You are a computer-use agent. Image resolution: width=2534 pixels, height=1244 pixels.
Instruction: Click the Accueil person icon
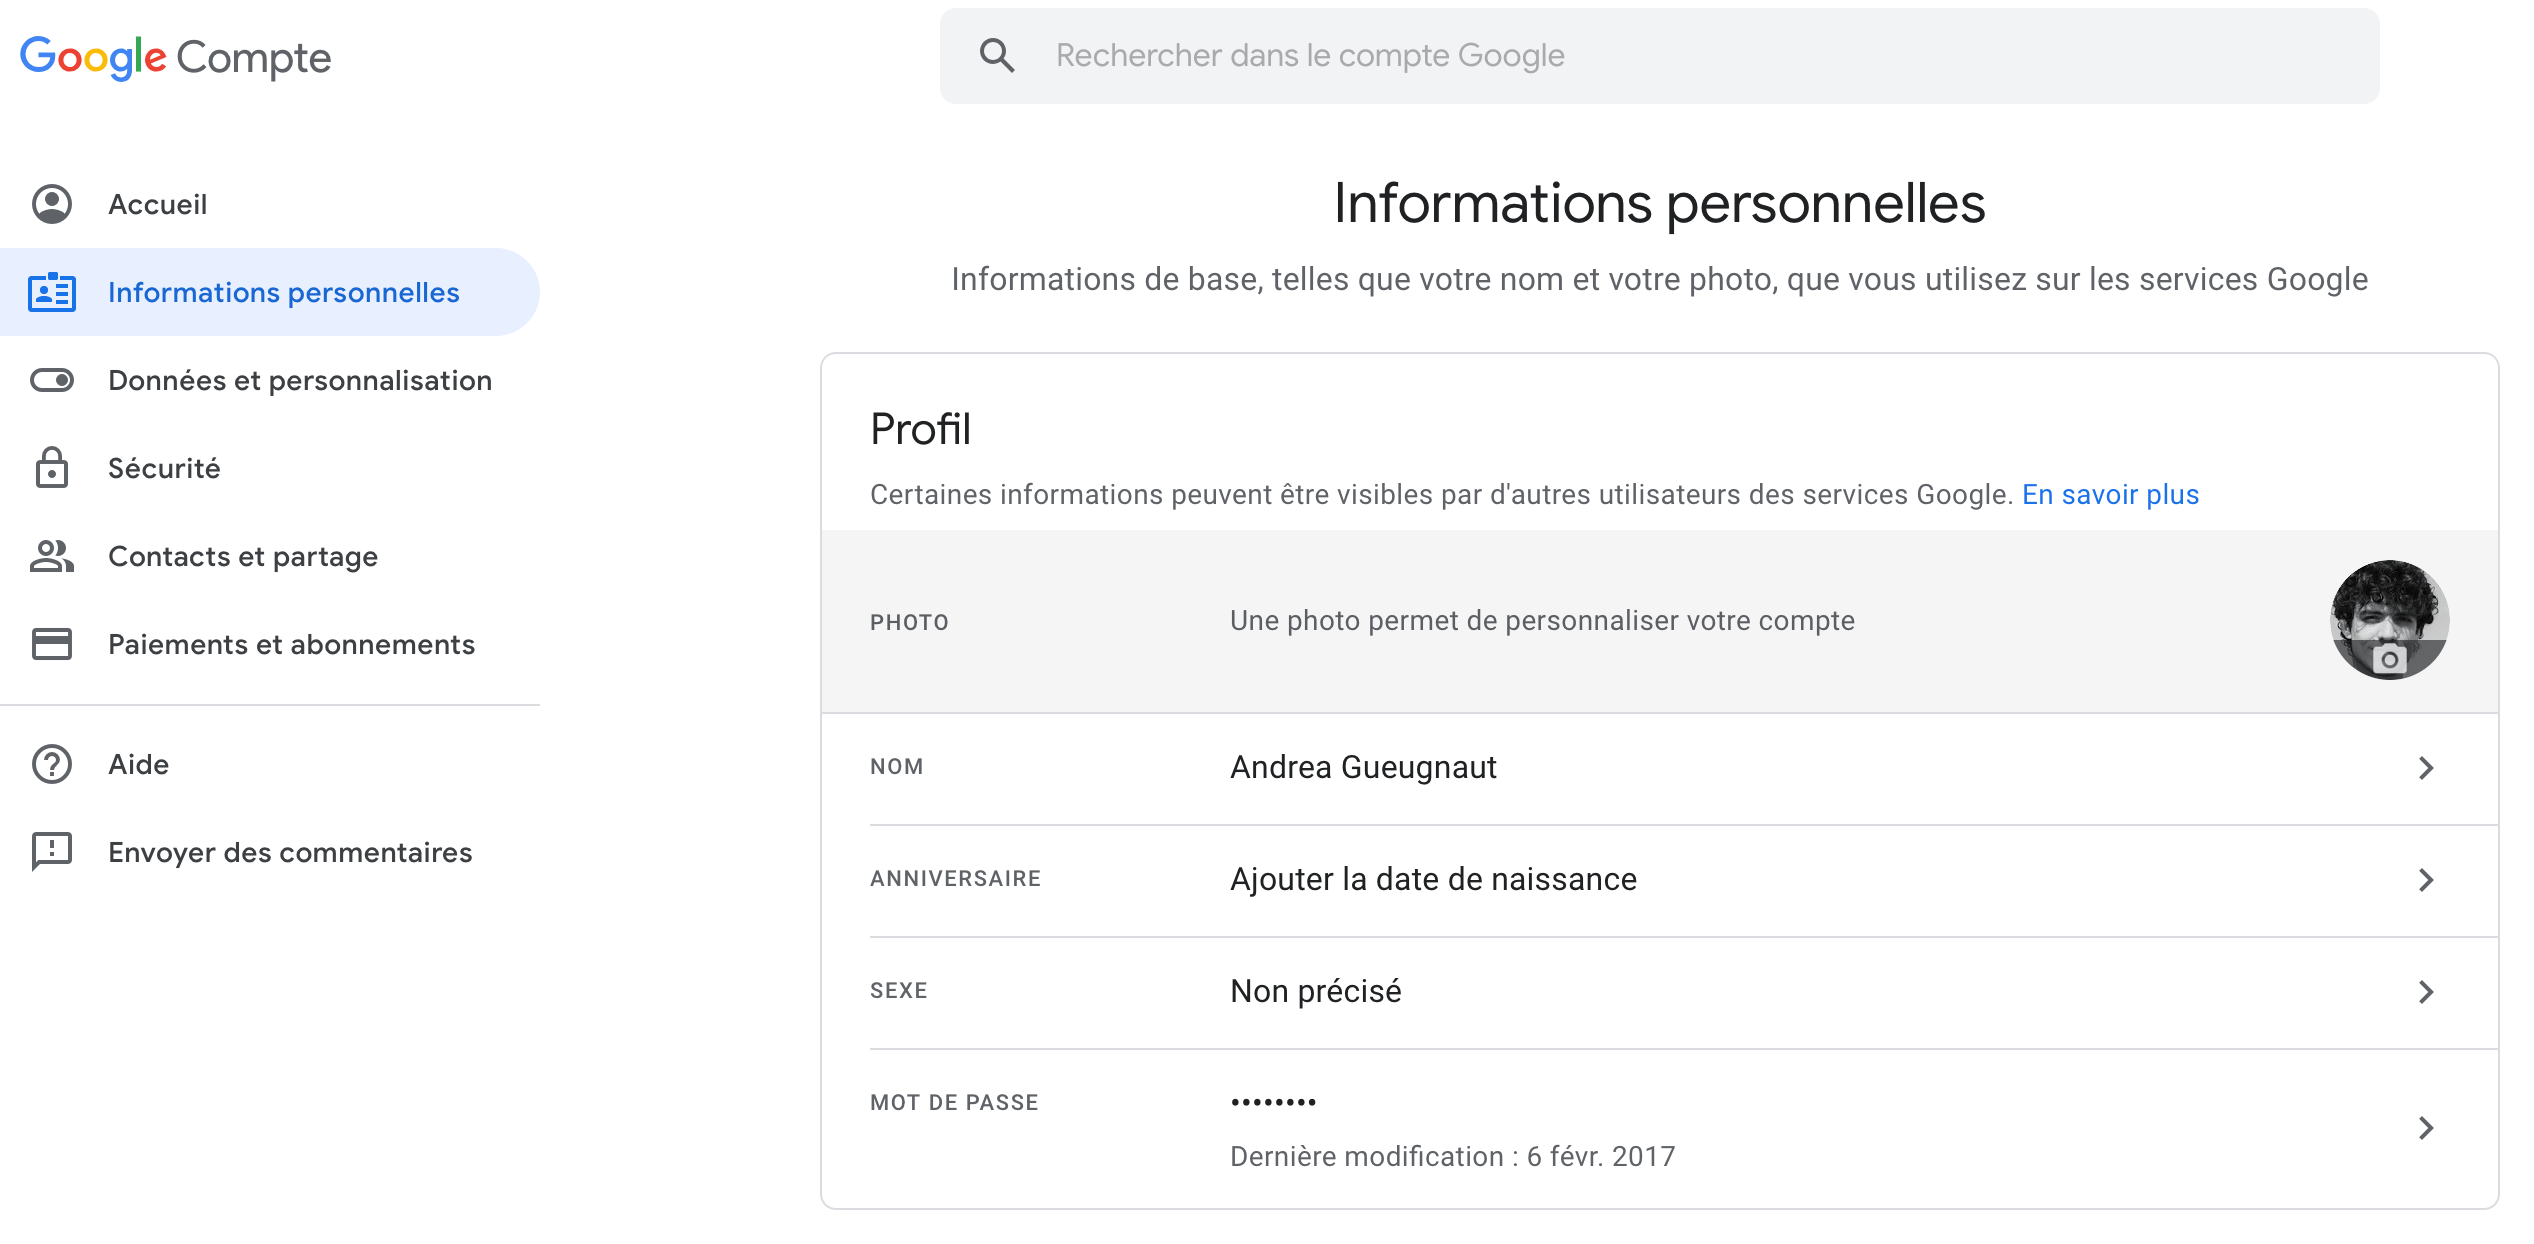[52, 204]
